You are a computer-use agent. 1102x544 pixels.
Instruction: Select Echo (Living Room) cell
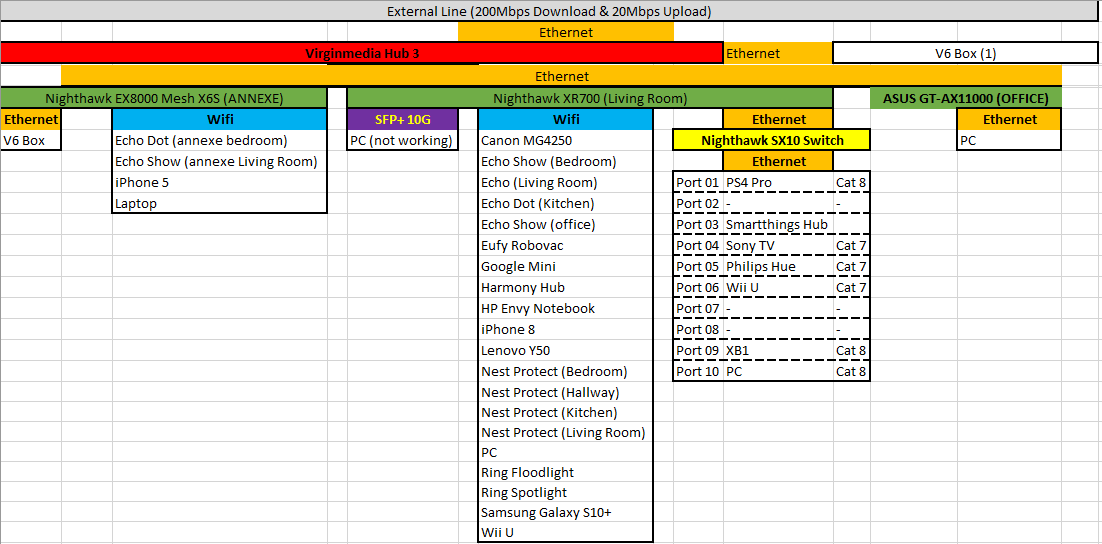point(566,183)
